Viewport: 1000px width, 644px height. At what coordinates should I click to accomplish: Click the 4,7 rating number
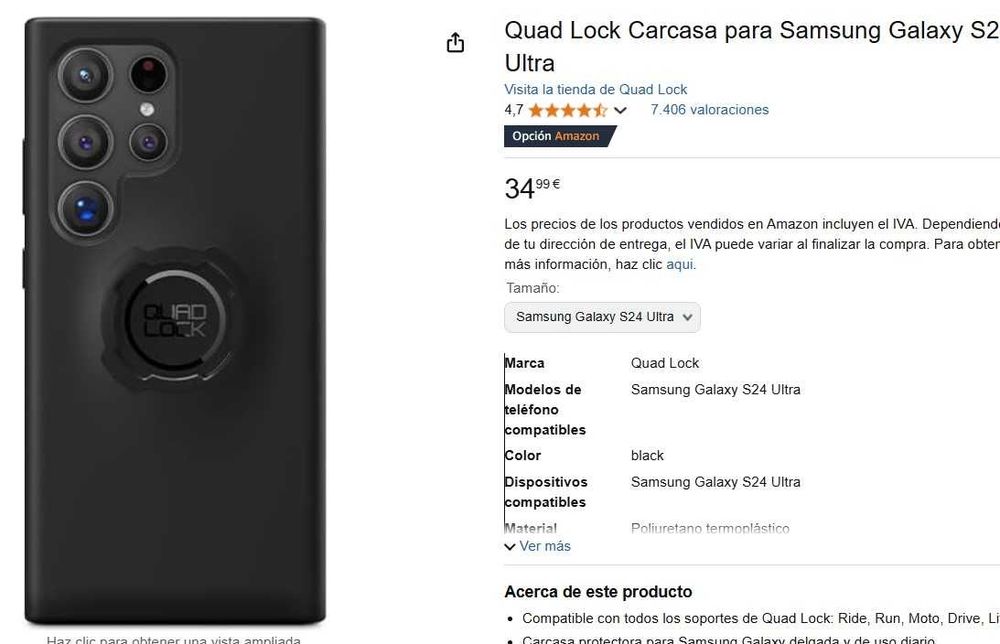pos(513,110)
